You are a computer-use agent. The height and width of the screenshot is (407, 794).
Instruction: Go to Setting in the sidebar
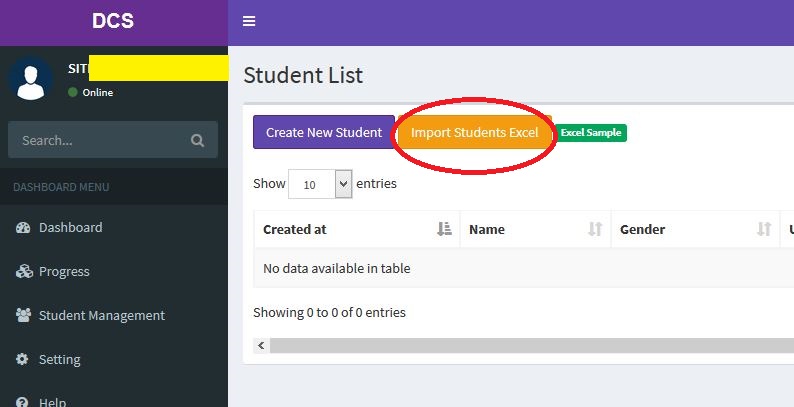click(x=59, y=359)
